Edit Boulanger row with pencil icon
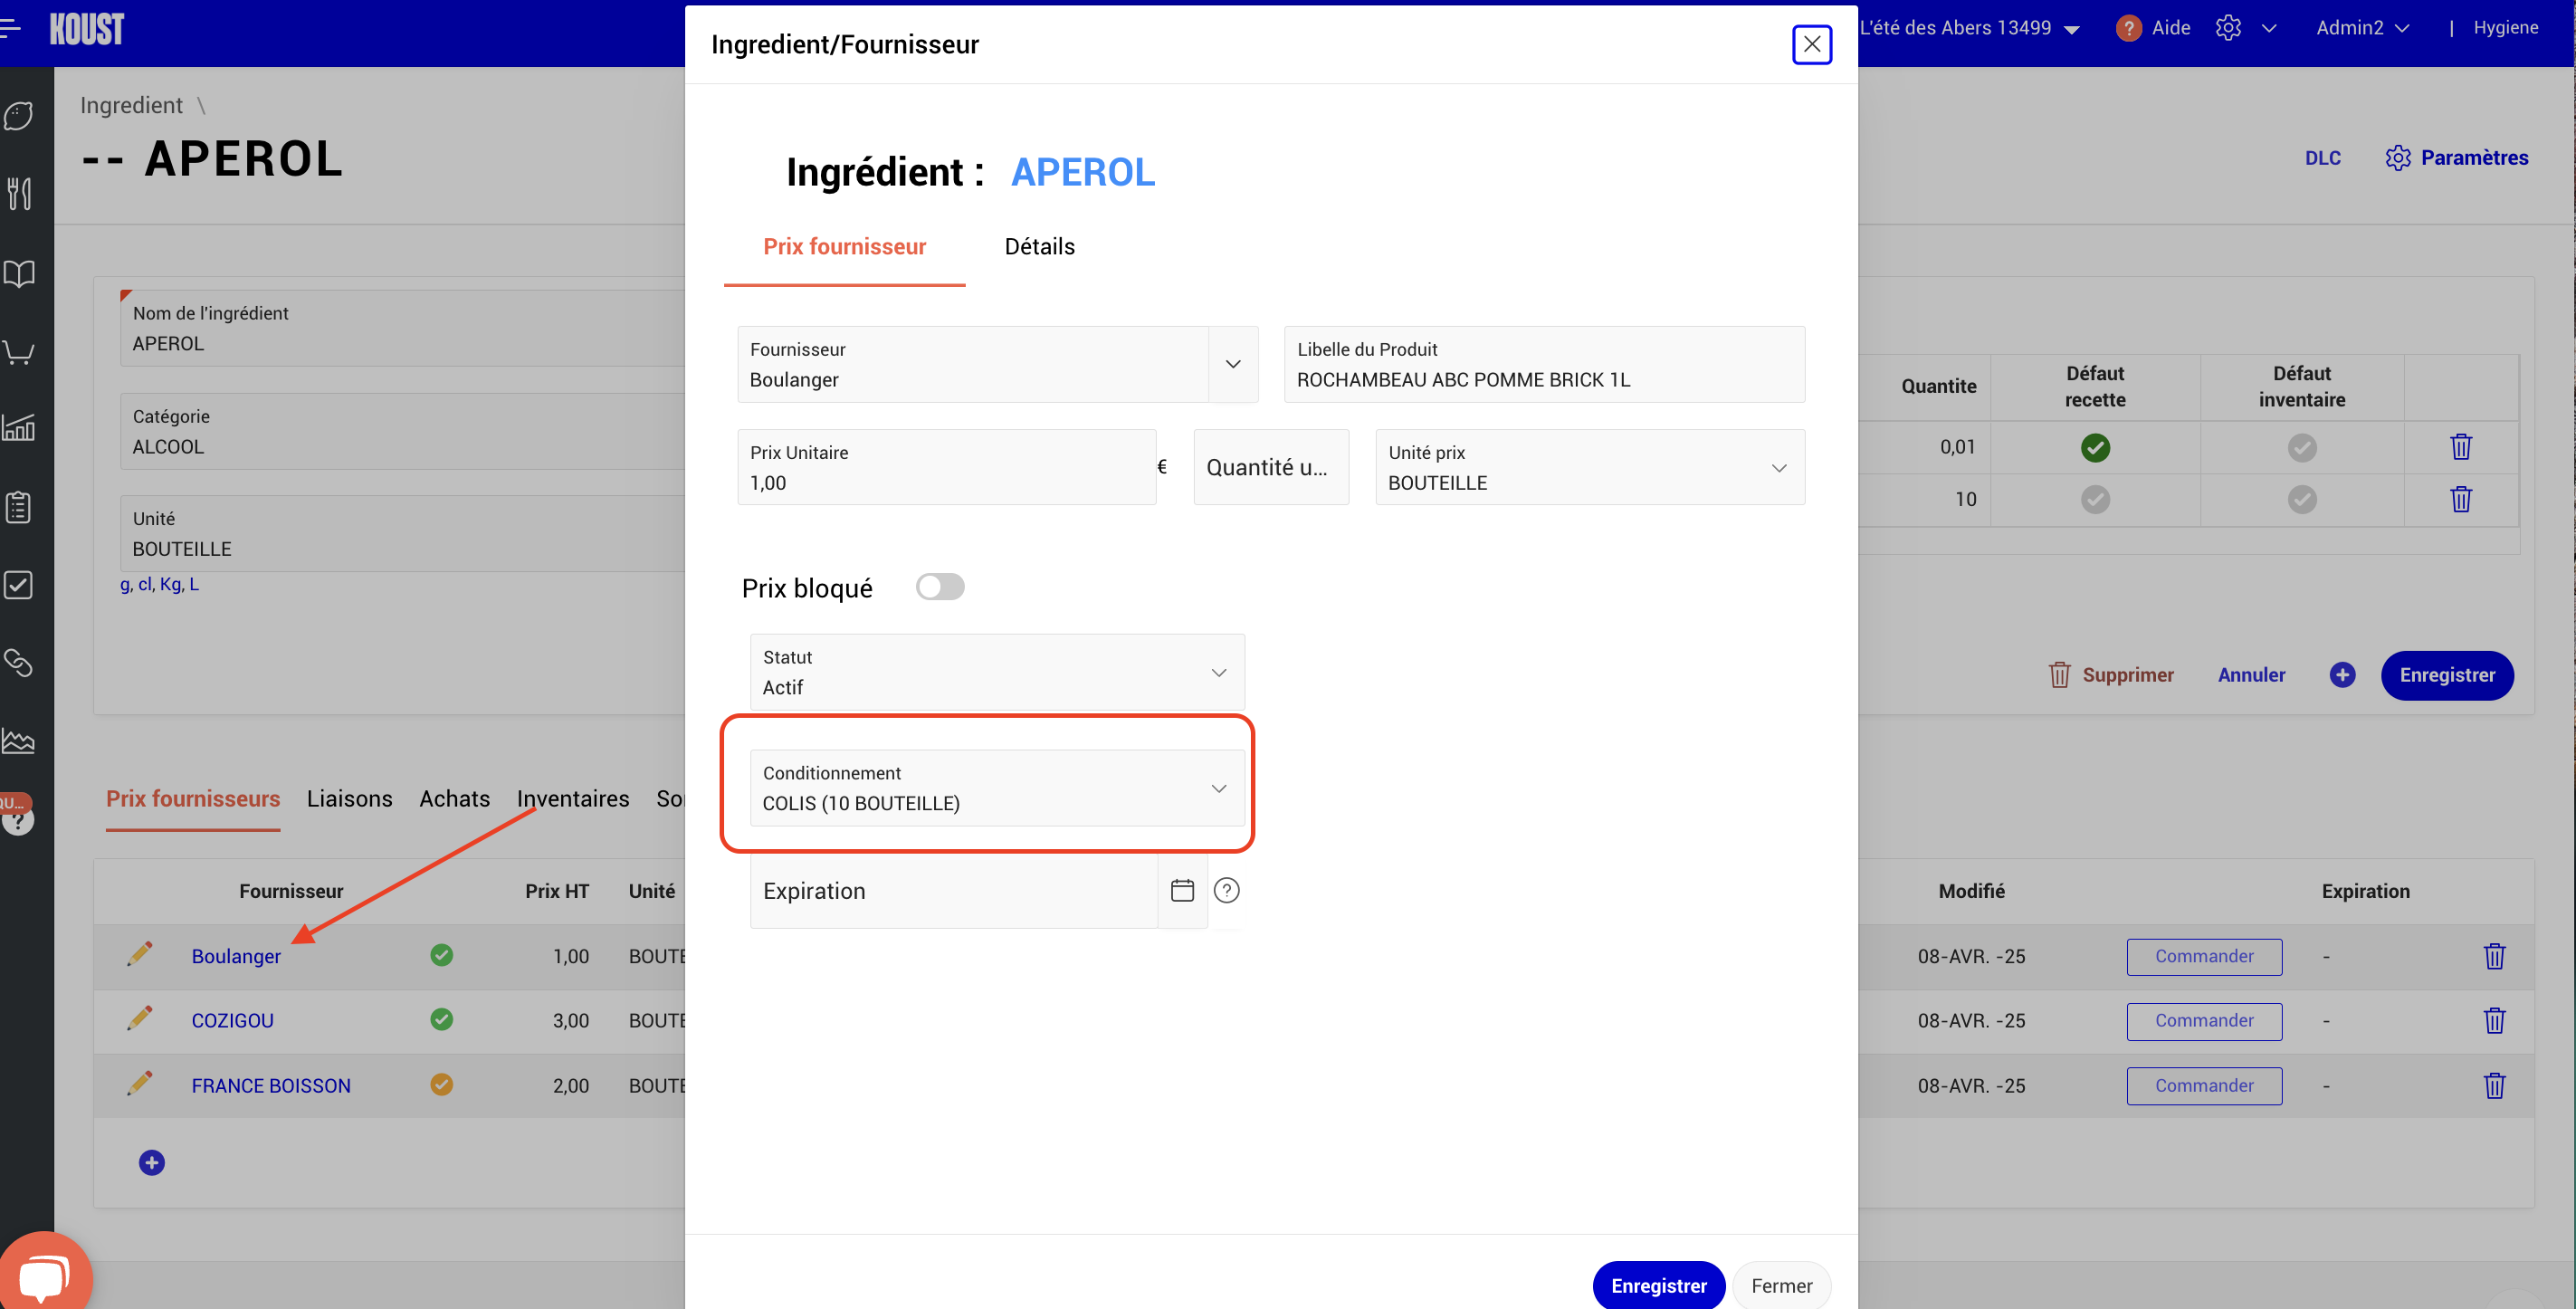 [139, 954]
